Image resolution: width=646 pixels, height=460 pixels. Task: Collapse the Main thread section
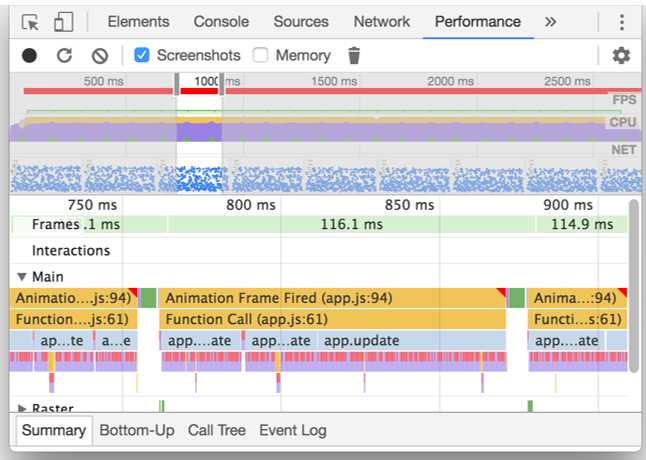(x=22, y=277)
